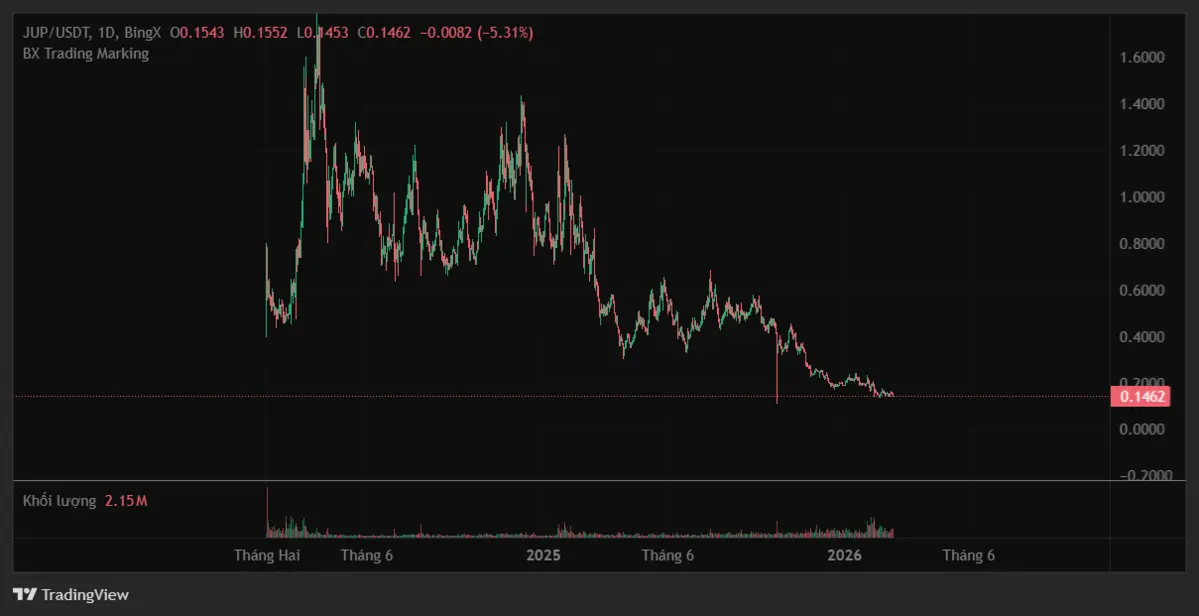
Task: Click the 0.0000 price axis label
Action: click(x=1142, y=430)
